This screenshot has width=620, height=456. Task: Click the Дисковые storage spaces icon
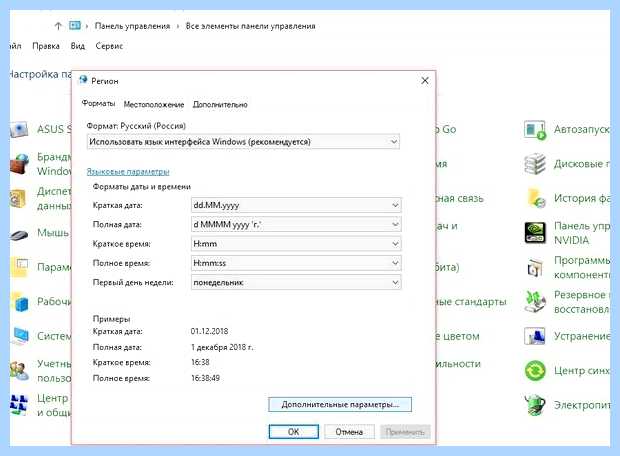click(x=535, y=164)
